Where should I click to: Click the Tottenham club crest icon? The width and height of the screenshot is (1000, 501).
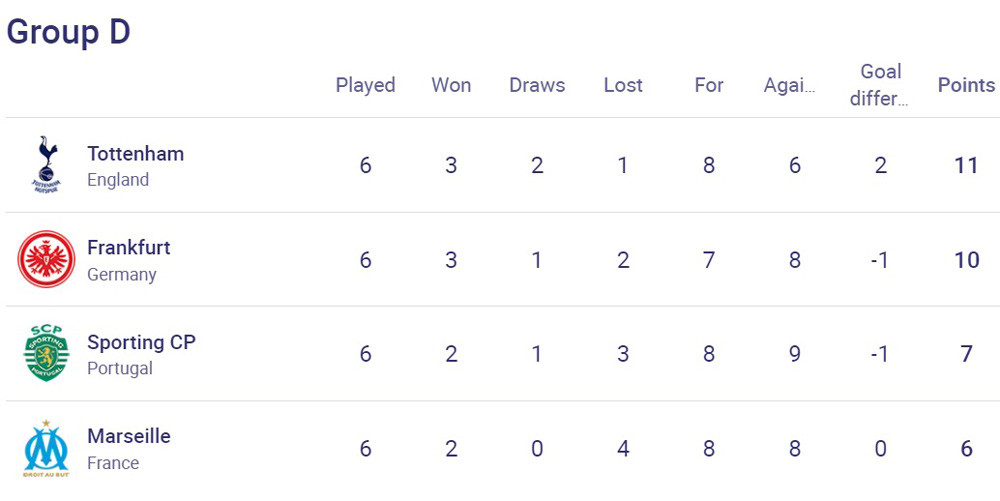click(46, 165)
